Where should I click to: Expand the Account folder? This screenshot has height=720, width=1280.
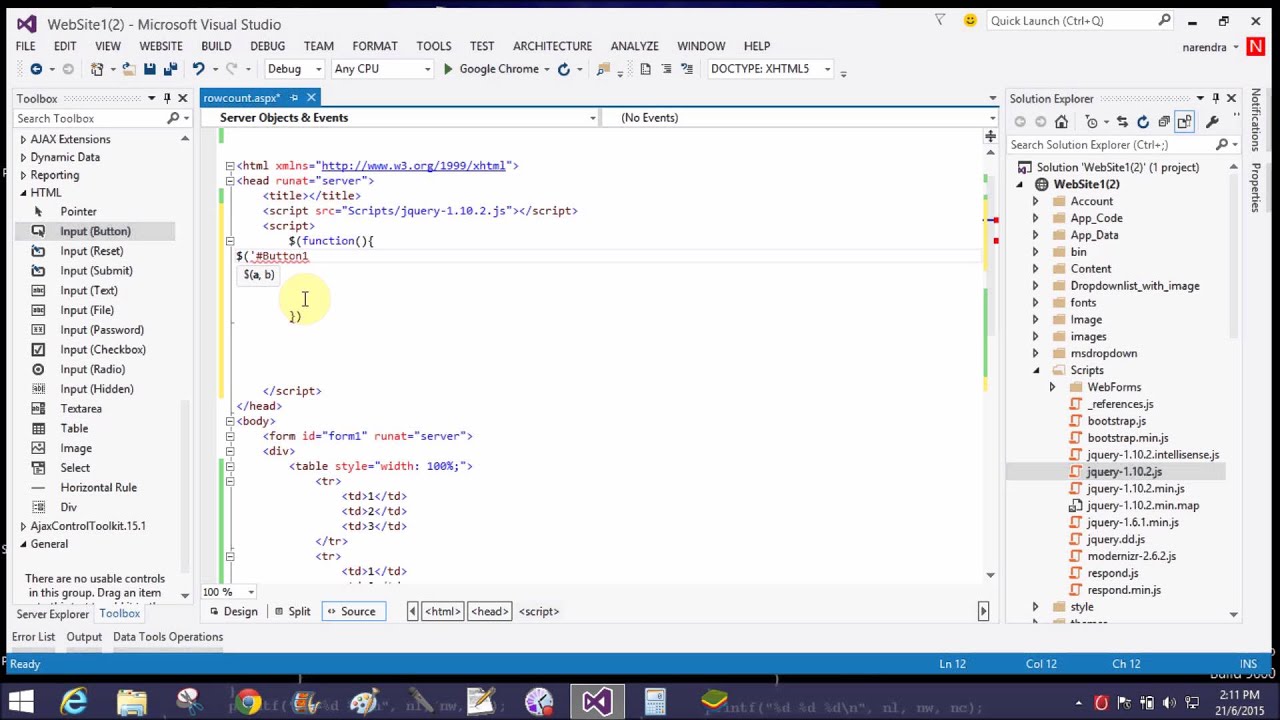coord(1035,202)
